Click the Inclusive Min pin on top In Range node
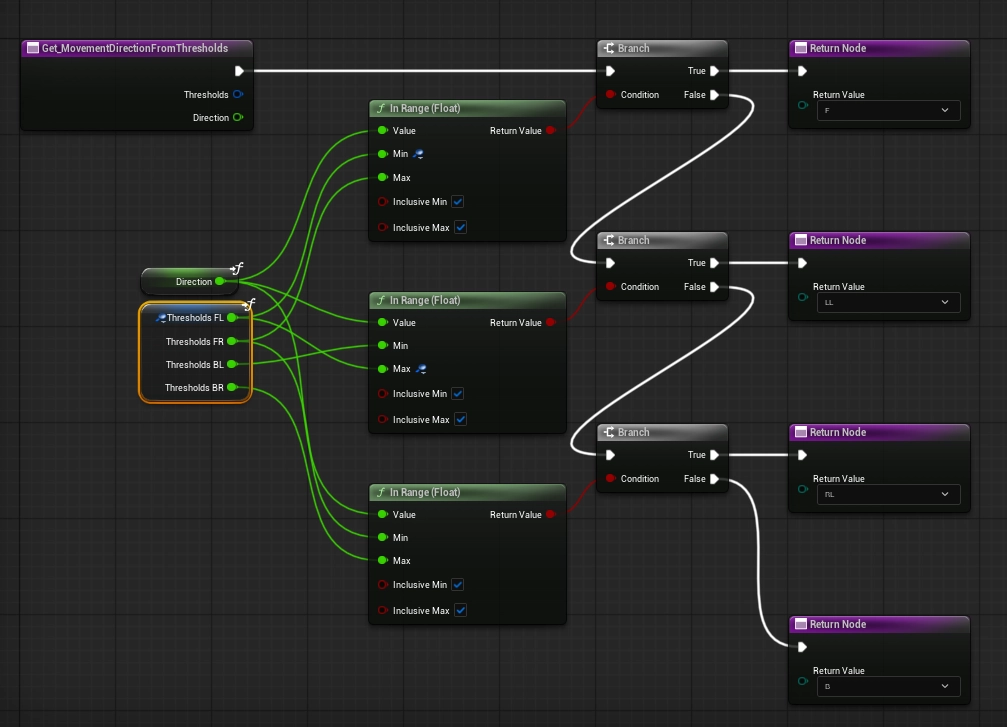 pos(383,202)
